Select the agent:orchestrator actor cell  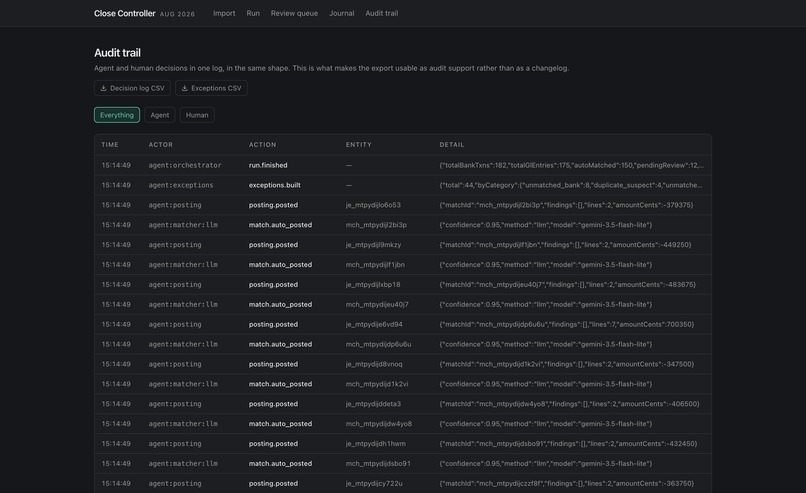[x=185, y=166]
